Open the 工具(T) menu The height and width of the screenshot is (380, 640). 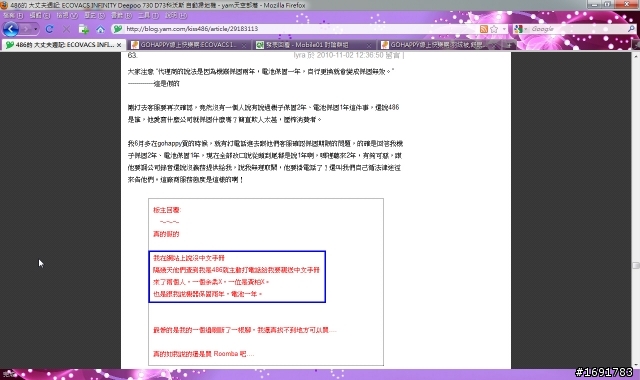pyautogui.click(x=148, y=16)
